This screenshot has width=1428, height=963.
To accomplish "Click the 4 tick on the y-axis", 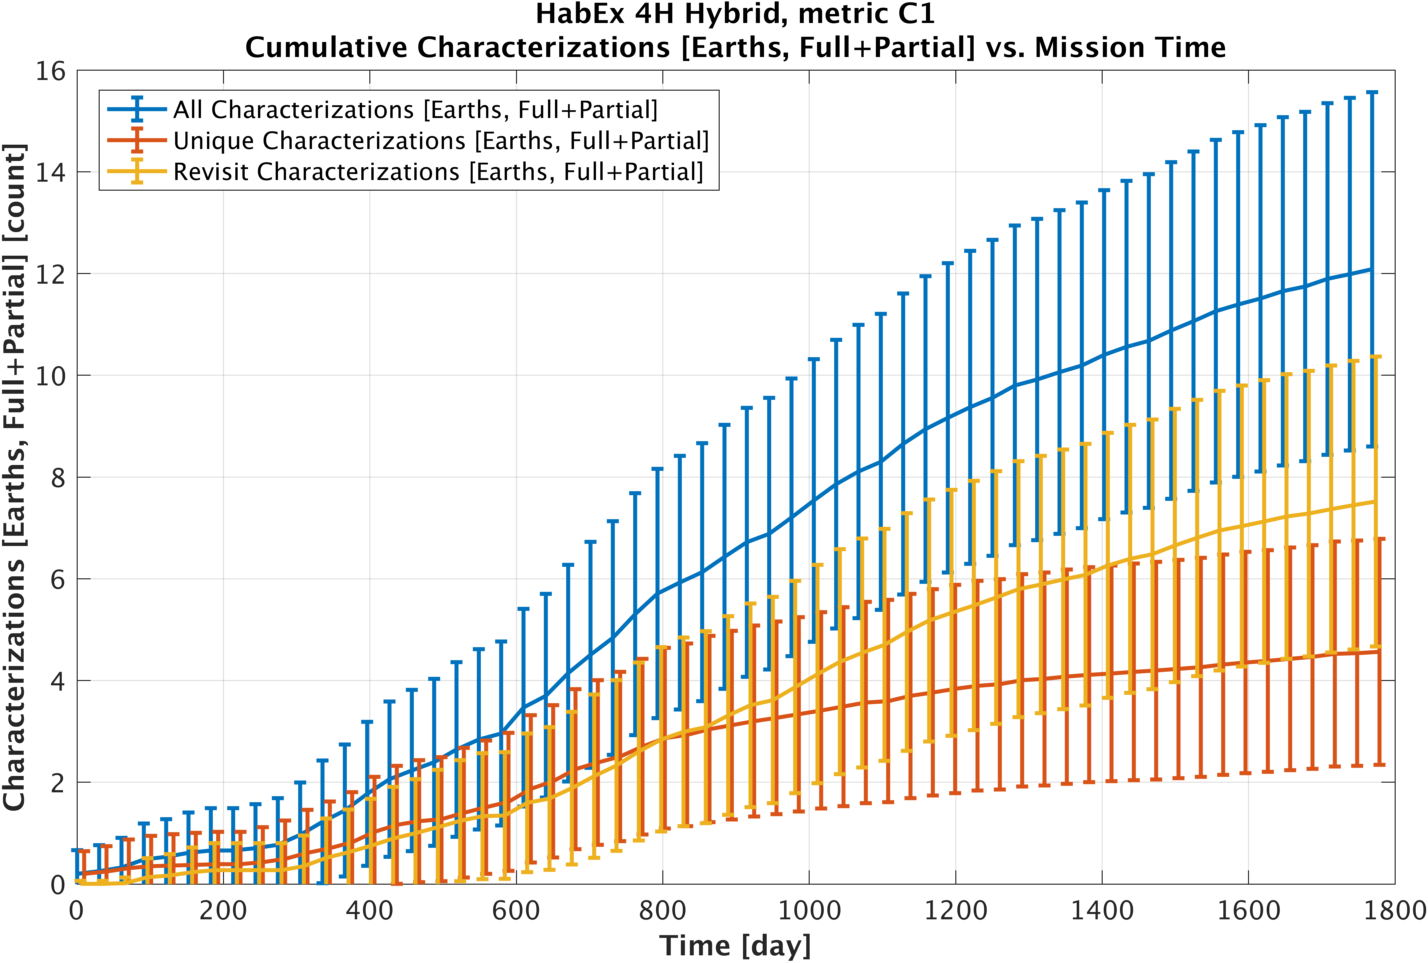I will coord(57,681).
